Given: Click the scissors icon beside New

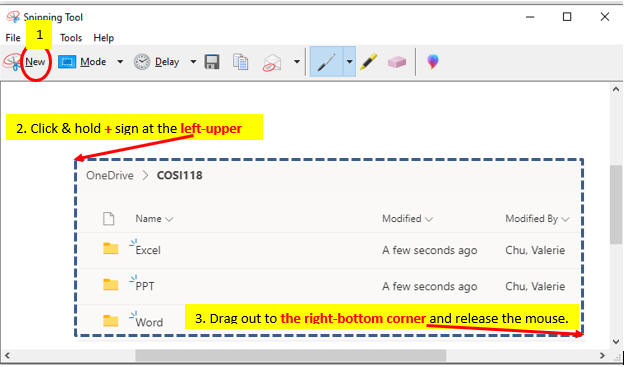Looking at the screenshot, I should [x=13, y=62].
